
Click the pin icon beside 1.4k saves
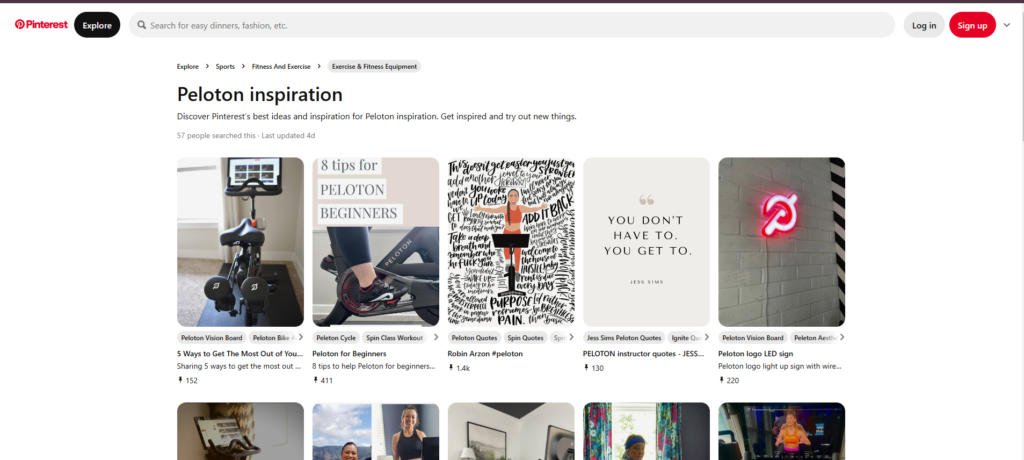(451, 368)
